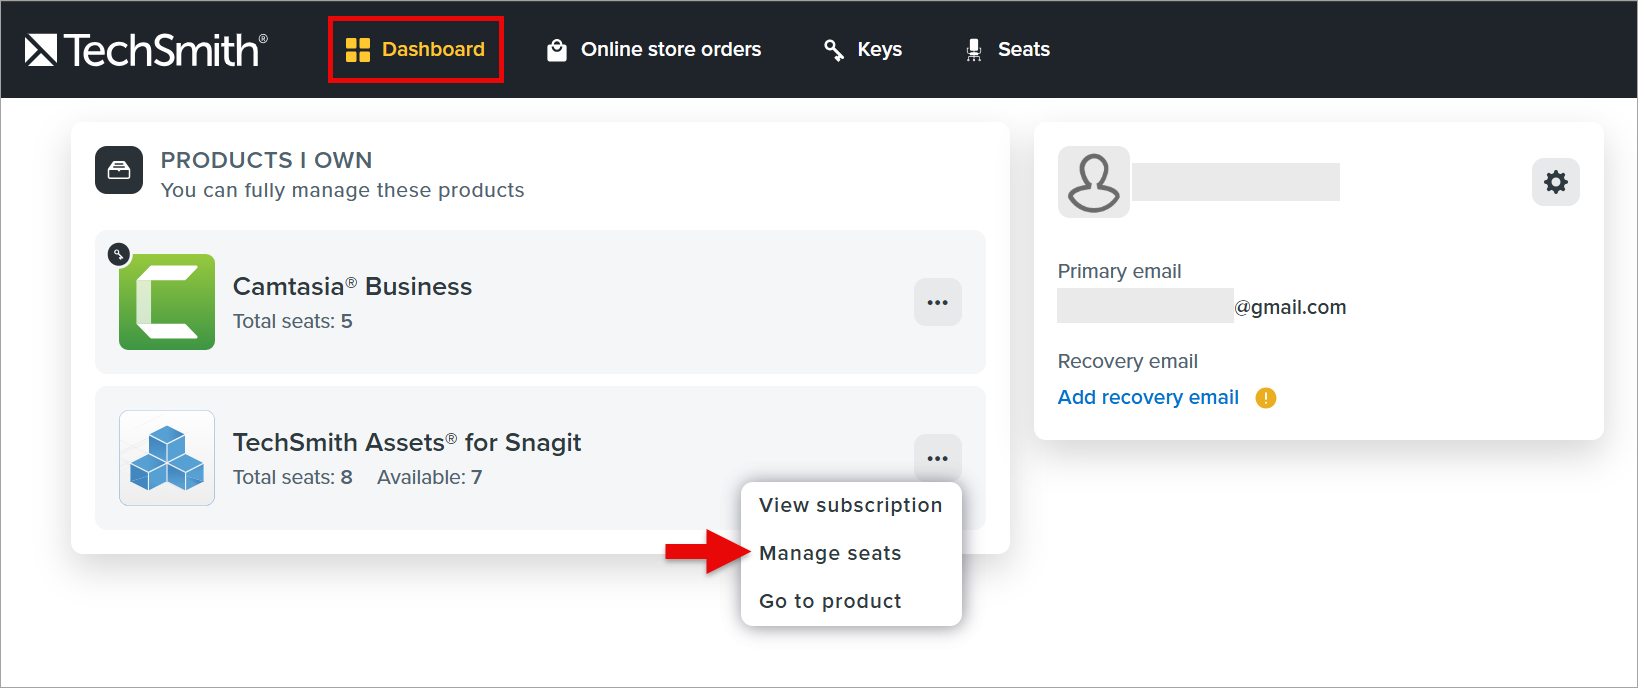Select View subscription from the menu
Screen dimensions: 1638x688
coord(850,505)
